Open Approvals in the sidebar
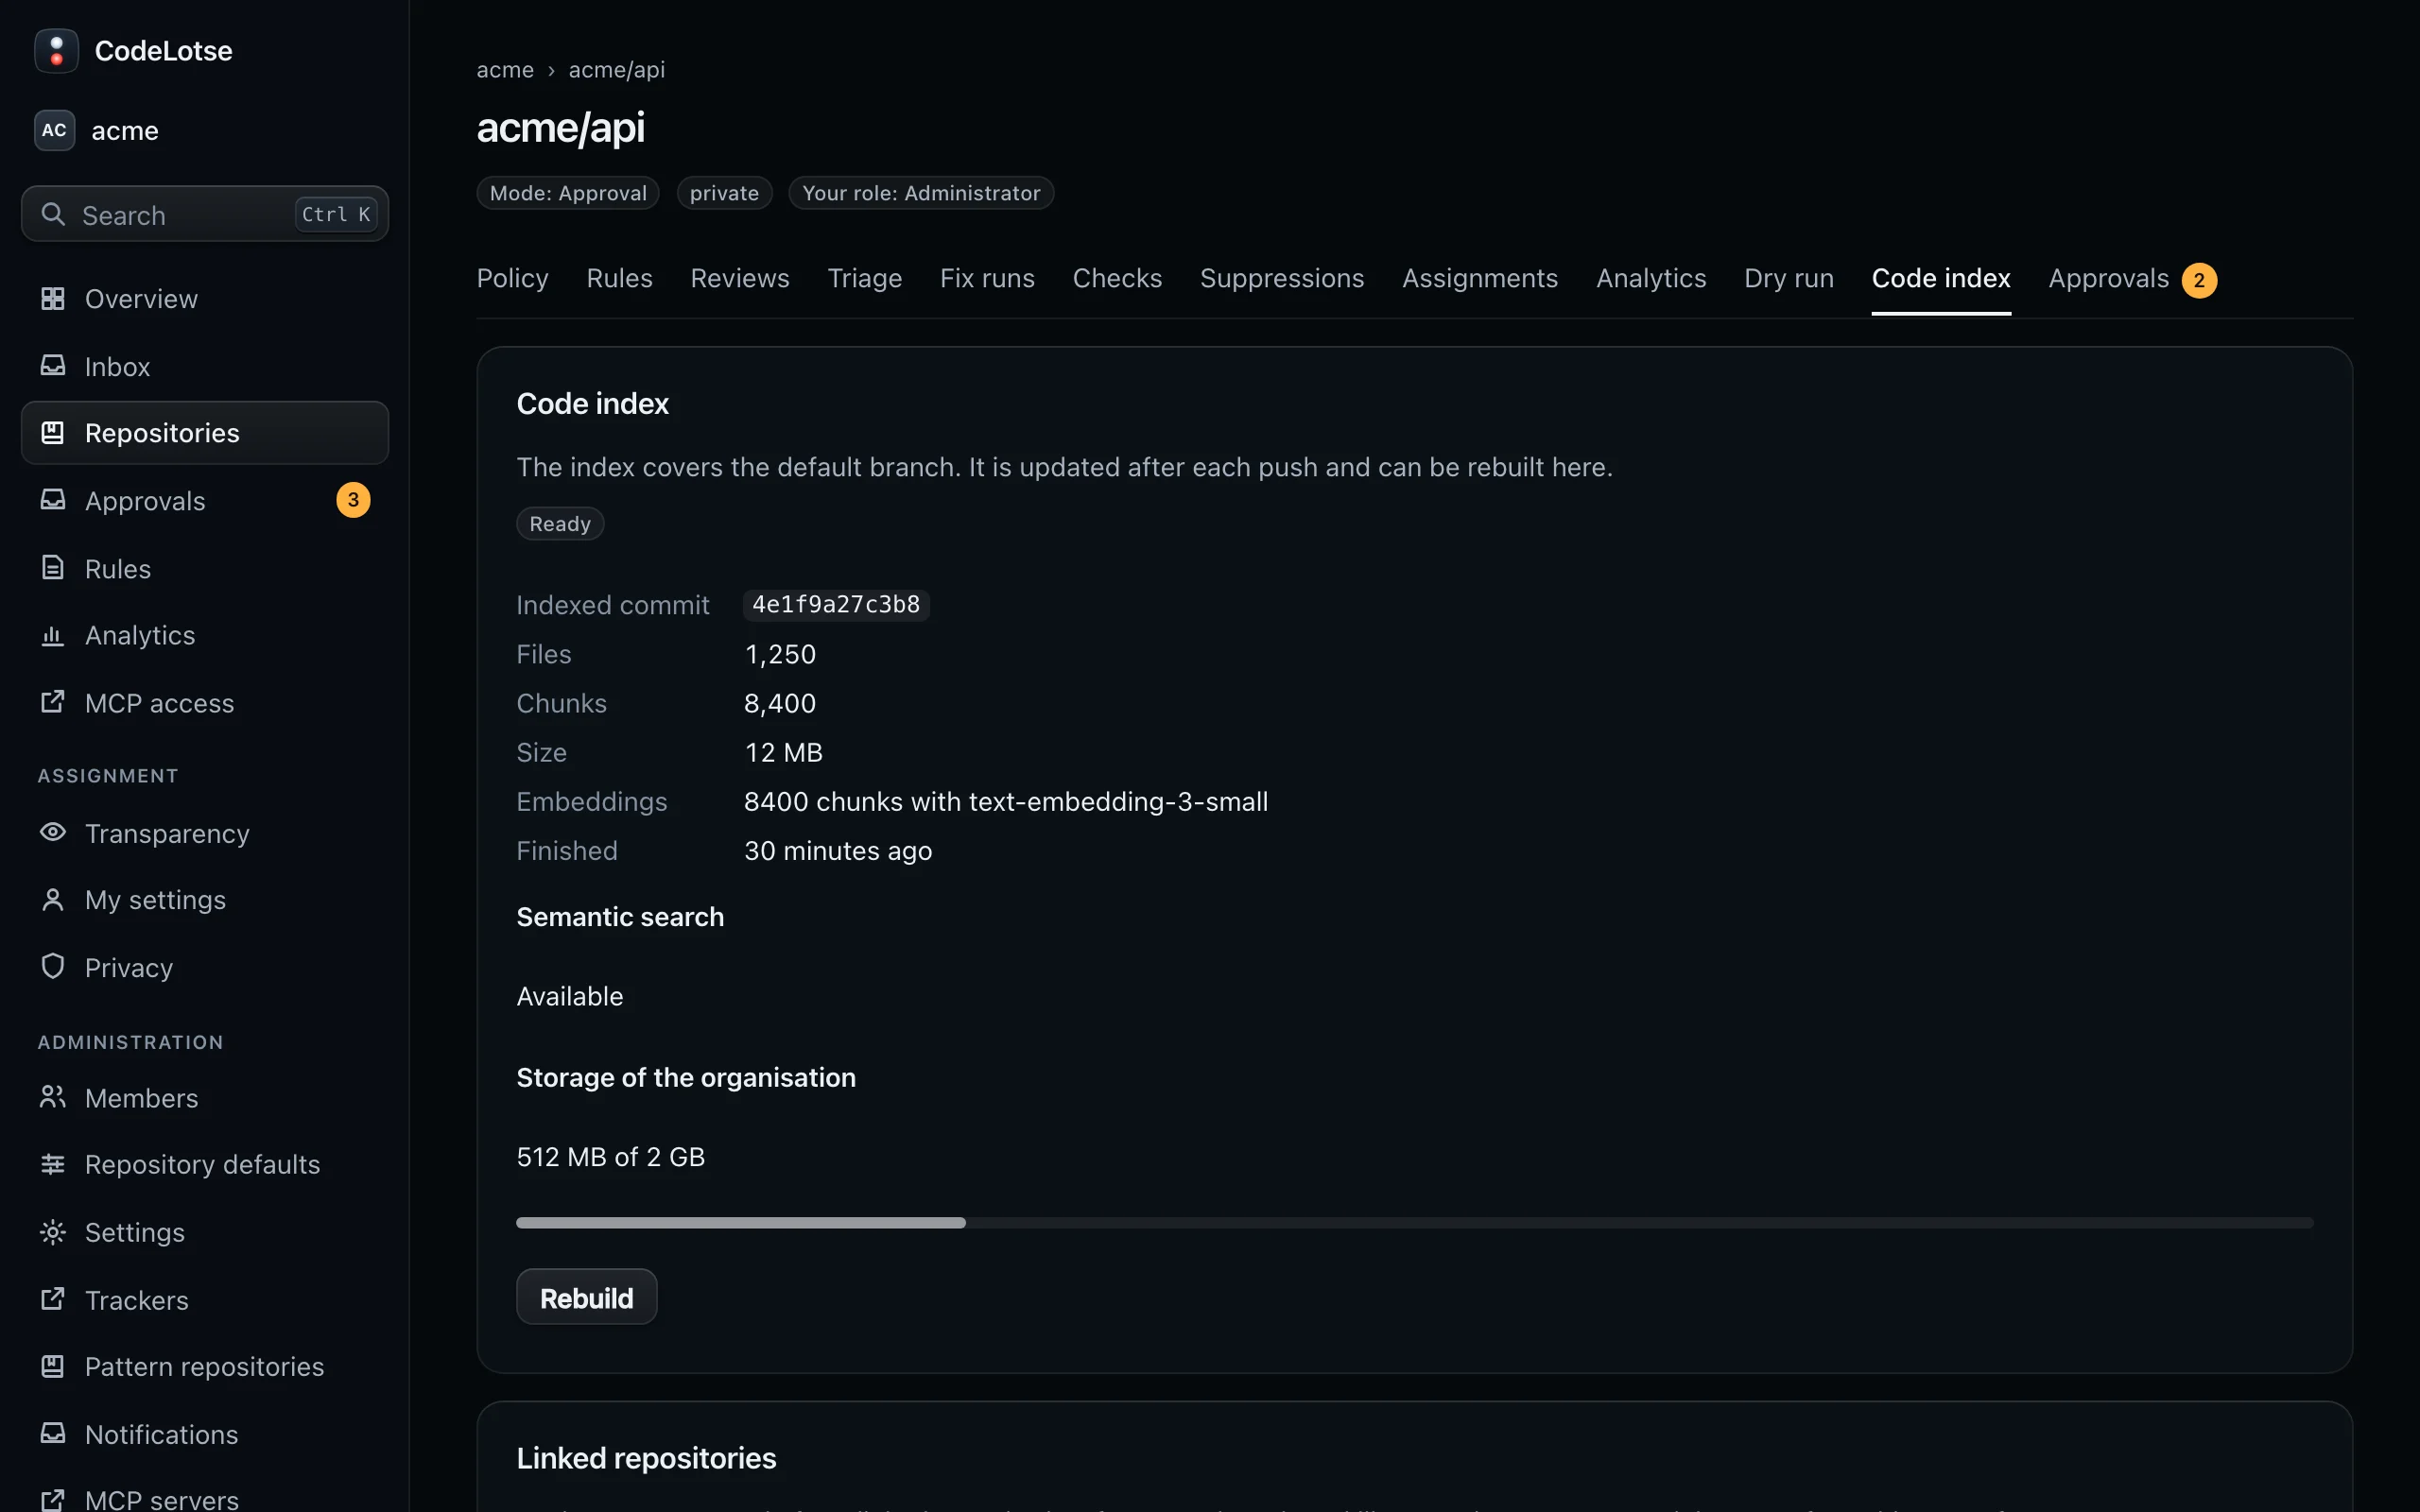 pos(205,500)
